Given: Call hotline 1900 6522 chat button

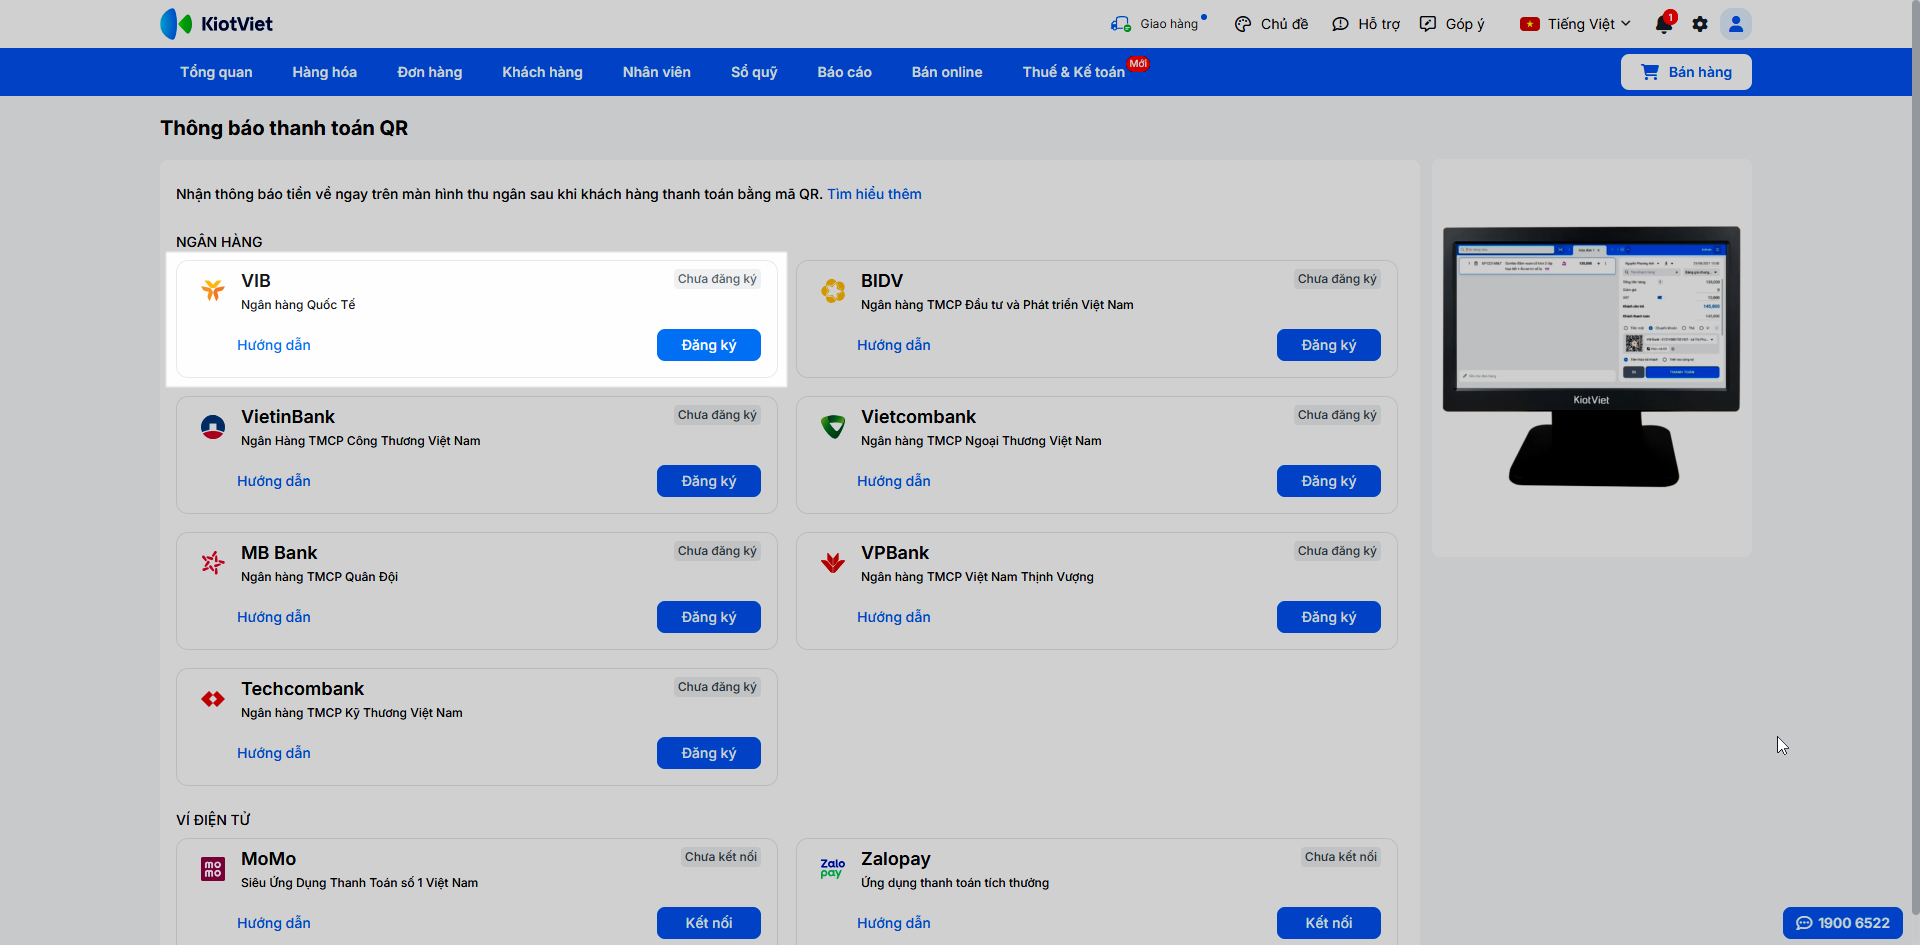Looking at the screenshot, I should coord(1843,923).
